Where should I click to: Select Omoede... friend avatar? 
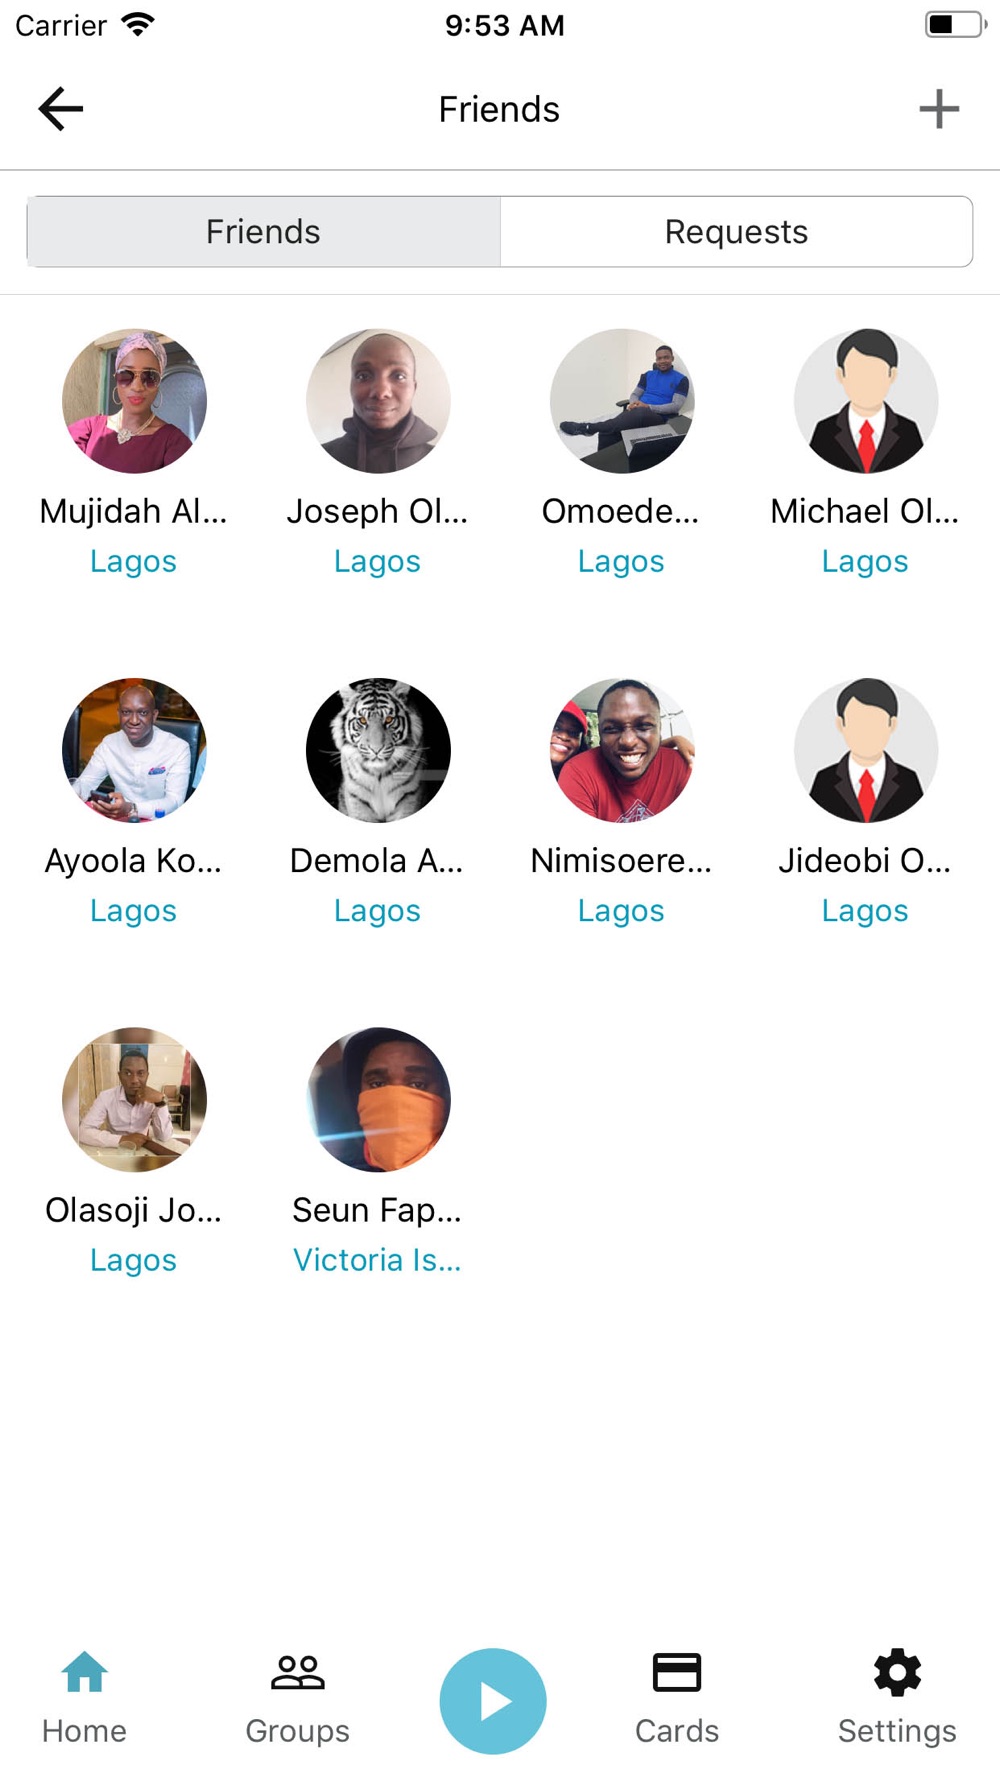[x=622, y=401]
